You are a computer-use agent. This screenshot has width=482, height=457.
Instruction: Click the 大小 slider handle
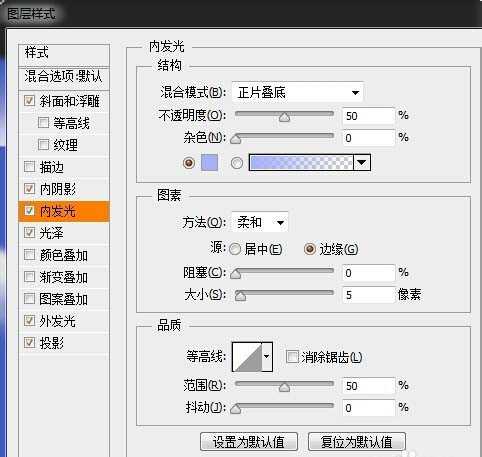point(240,296)
